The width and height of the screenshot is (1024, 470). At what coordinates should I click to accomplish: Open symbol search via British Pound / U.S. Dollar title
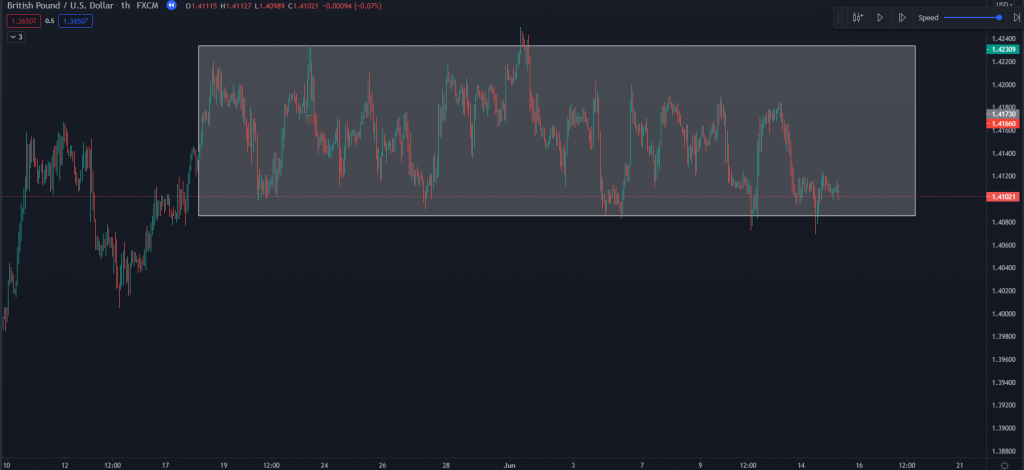click(x=60, y=6)
